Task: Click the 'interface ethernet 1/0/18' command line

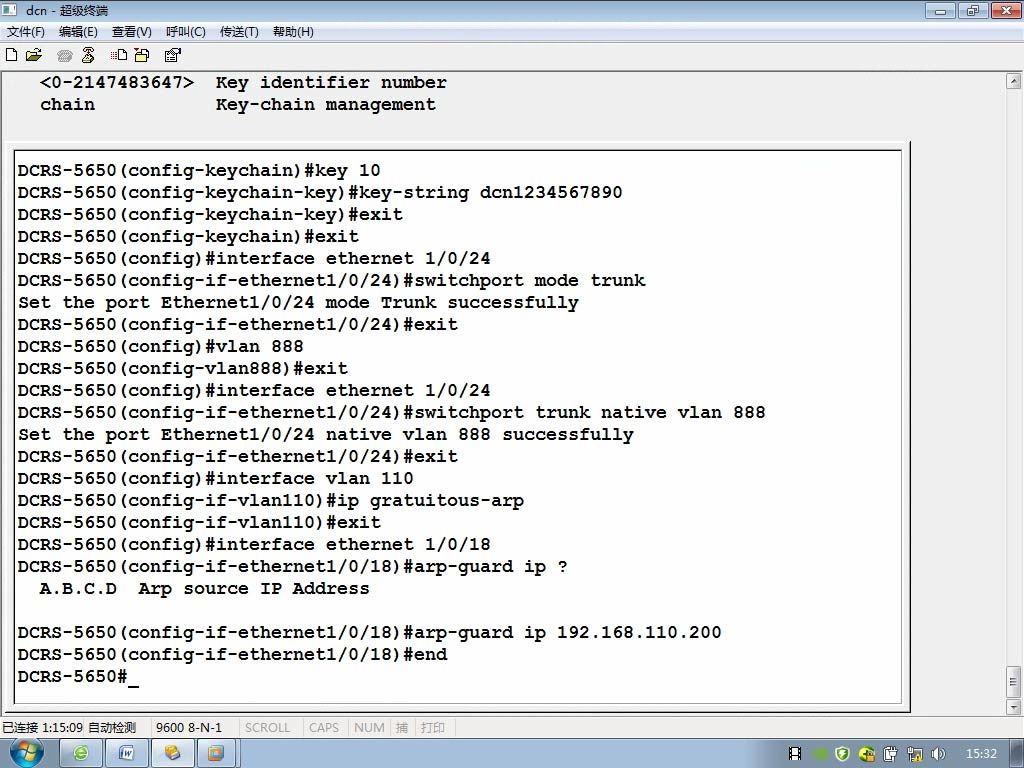Action: (254, 545)
